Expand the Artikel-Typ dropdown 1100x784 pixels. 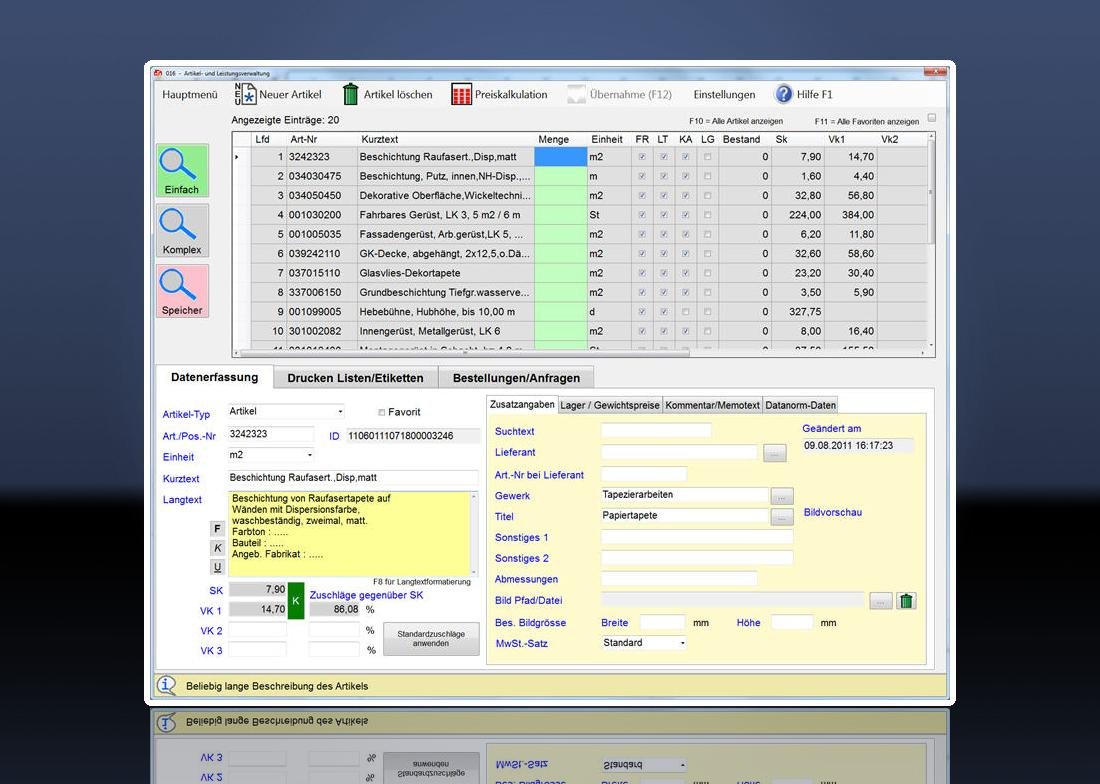coord(340,411)
